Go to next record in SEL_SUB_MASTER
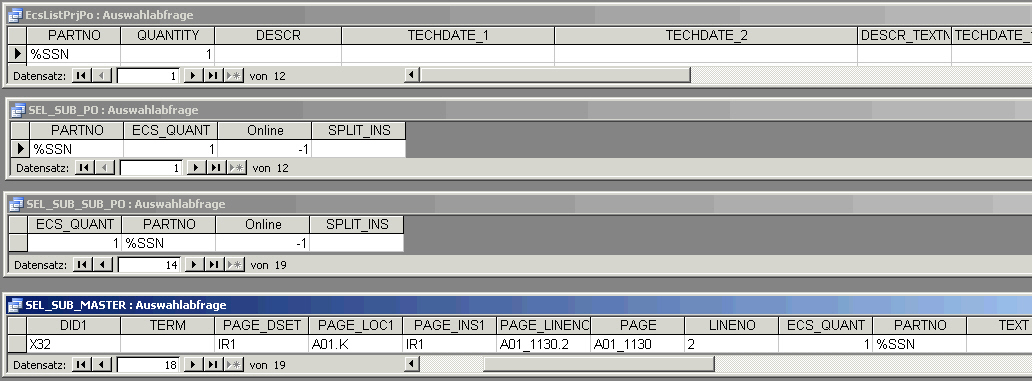 [193, 364]
